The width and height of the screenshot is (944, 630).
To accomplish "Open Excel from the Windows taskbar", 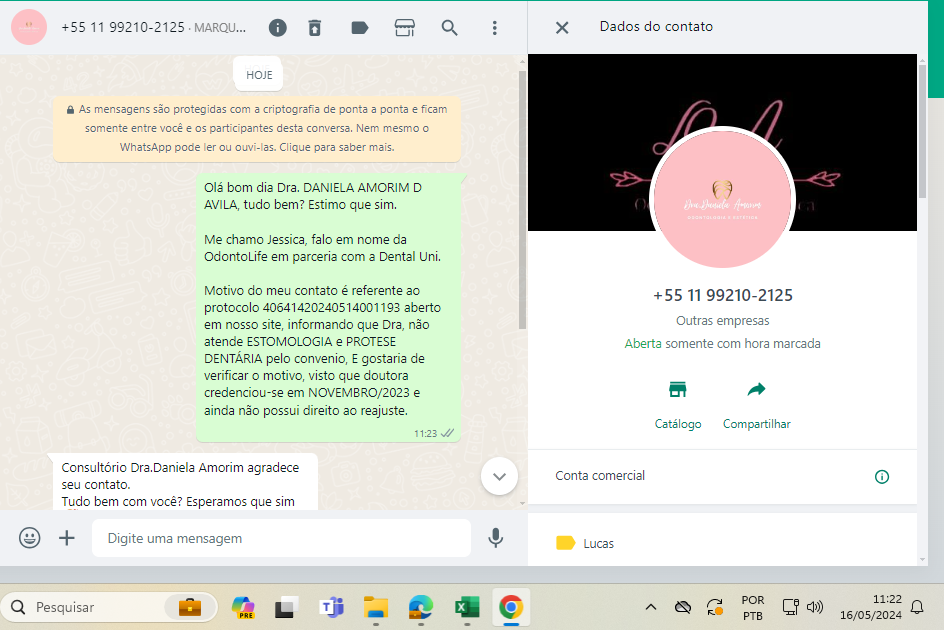I will point(465,607).
